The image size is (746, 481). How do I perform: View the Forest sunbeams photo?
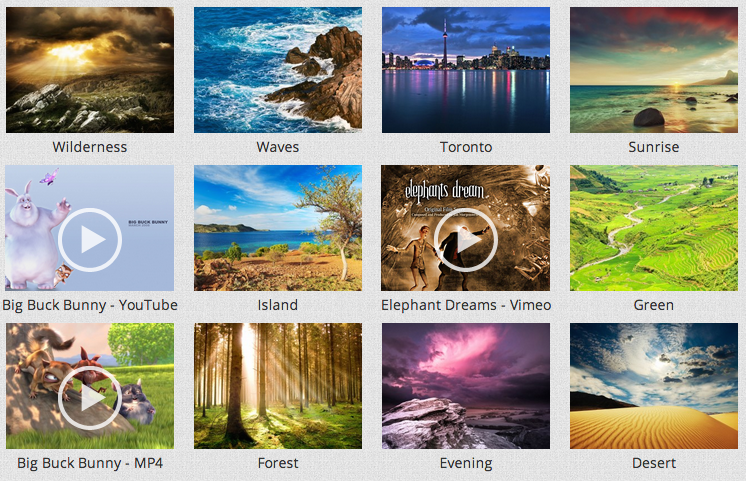[x=278, y=386]
